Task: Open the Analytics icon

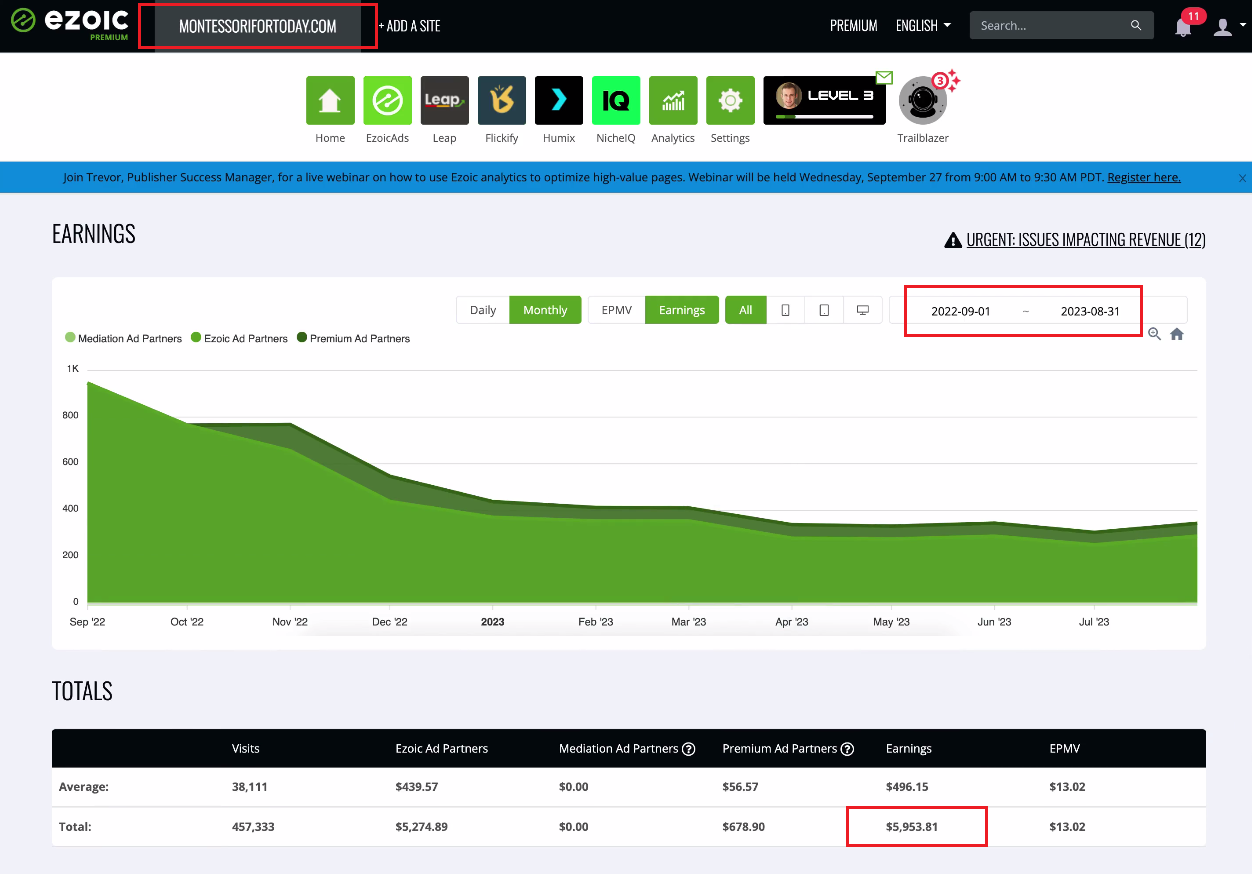Action: click(x=673, y=101)
